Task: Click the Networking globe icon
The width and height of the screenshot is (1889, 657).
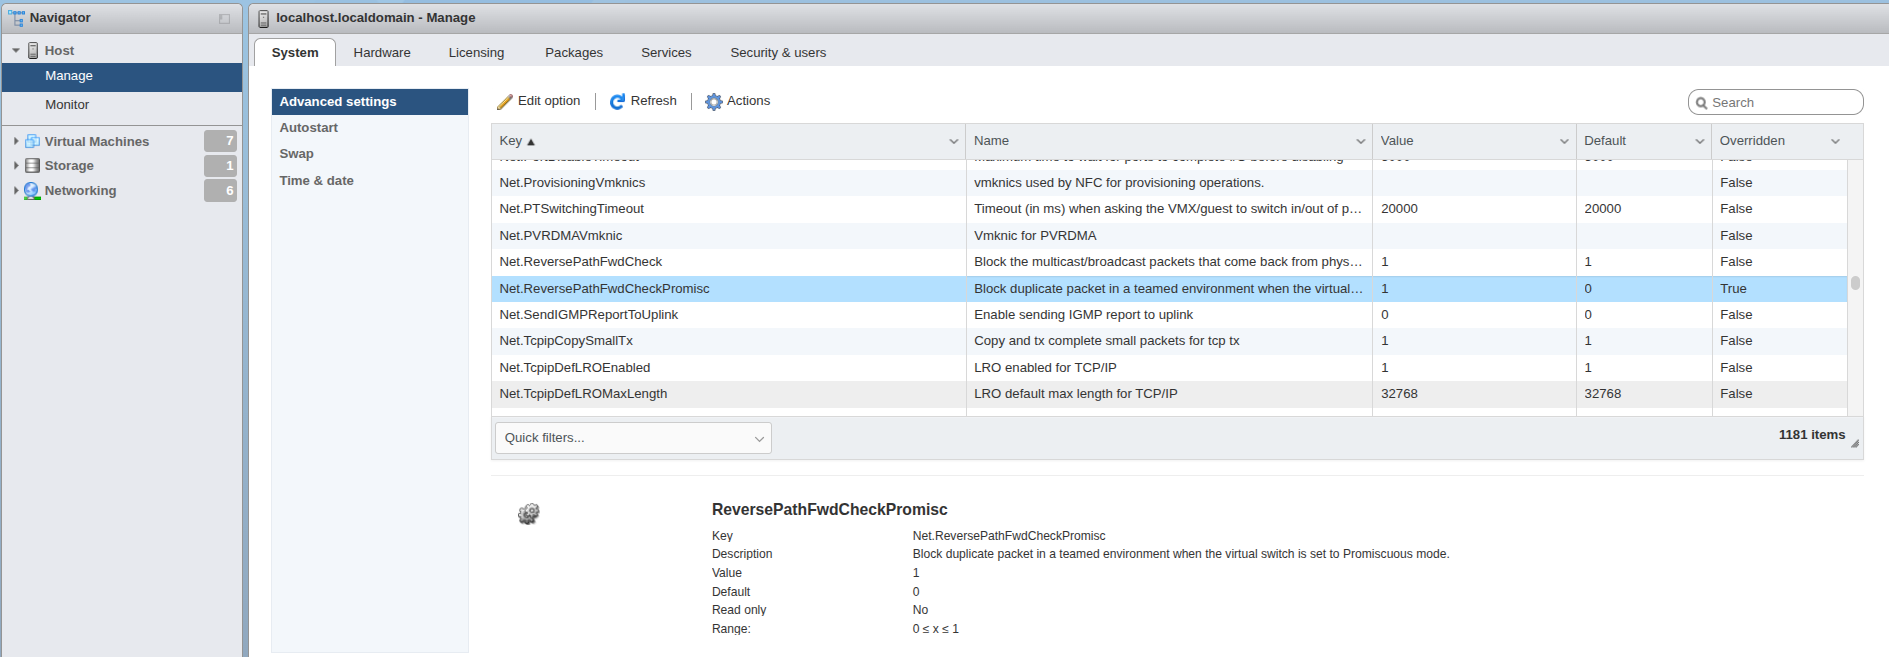Action: [x=32, y=191]
